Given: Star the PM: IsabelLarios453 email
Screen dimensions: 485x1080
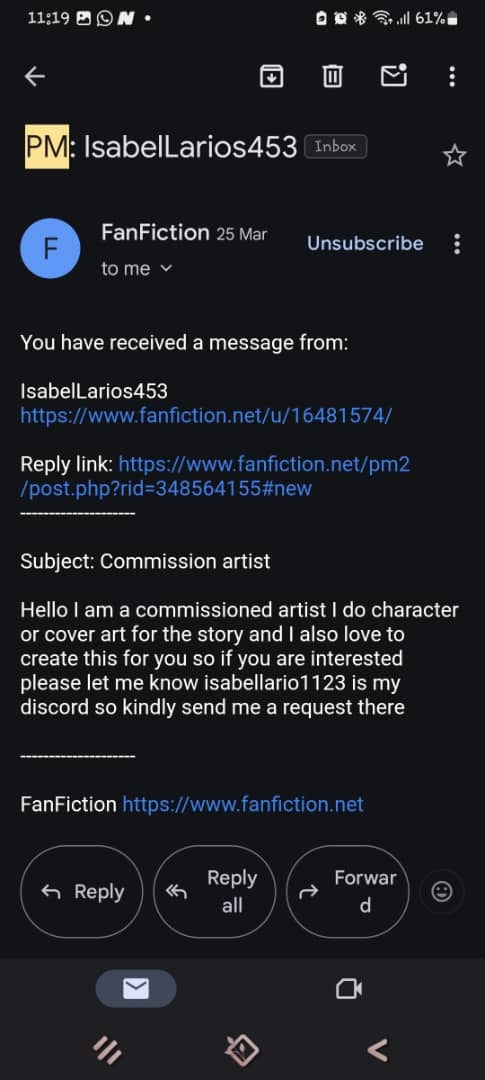Looking at the screenshot, I should point(455,156).
